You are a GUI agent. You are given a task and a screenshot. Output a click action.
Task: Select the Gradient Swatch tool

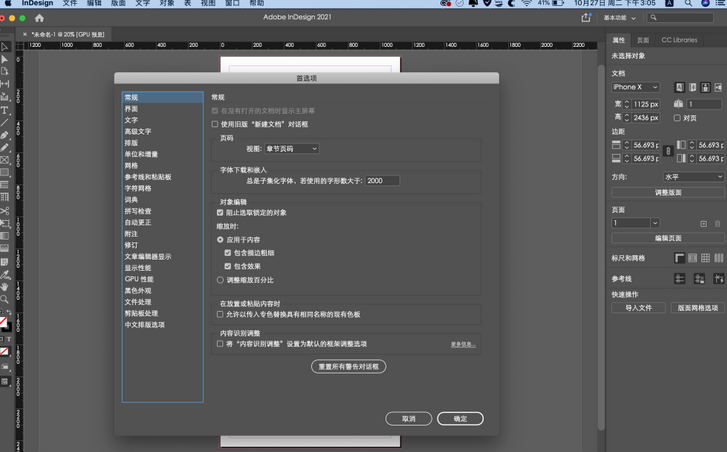(x=5, y=236)
